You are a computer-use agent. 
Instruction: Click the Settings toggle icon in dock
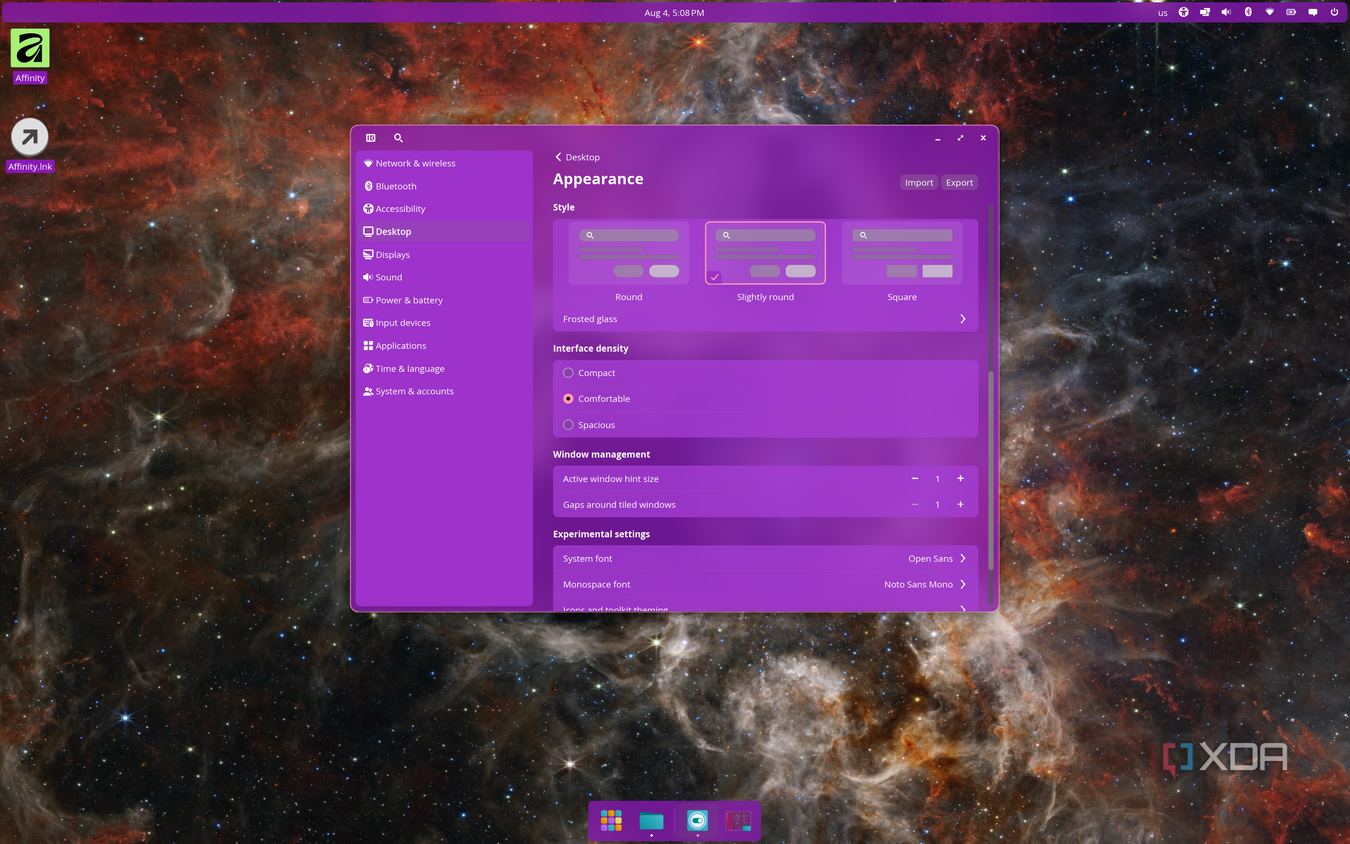697,821
